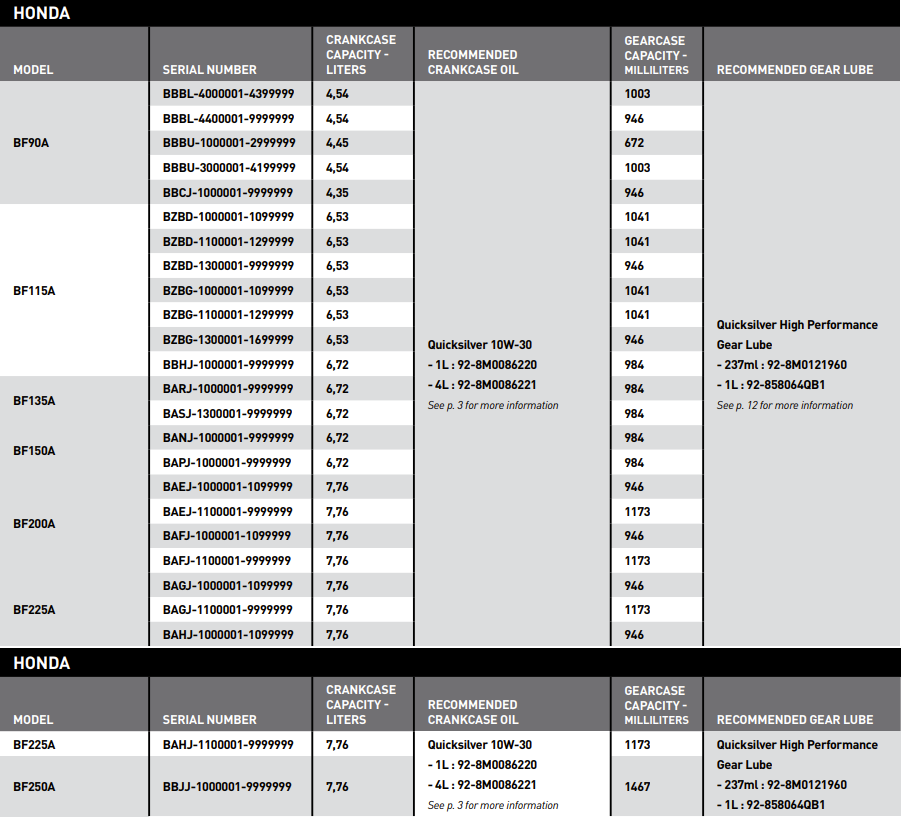
Task: Select serial number BZBG-1000001-1099999
Action: click(x=228, y=291)
